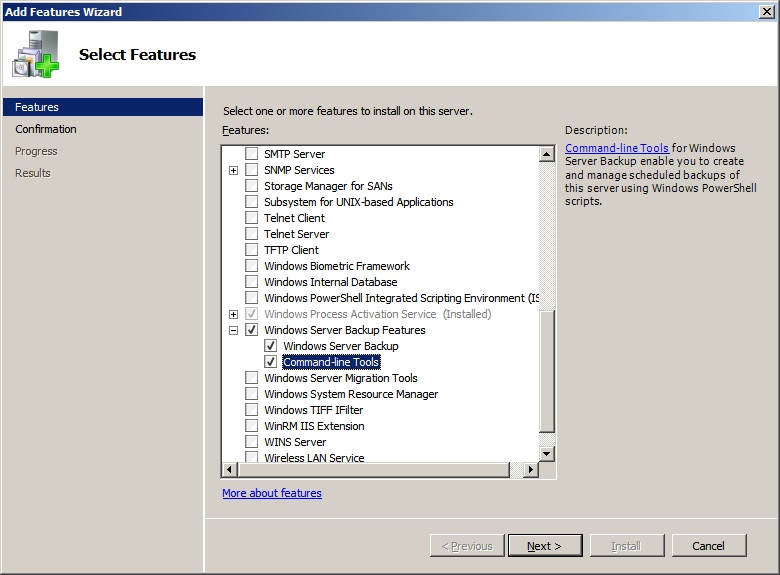Uncheck the Windows Server Backup child checkbox
The height and width of the screenshot is (575, 780).
[271, 346]
